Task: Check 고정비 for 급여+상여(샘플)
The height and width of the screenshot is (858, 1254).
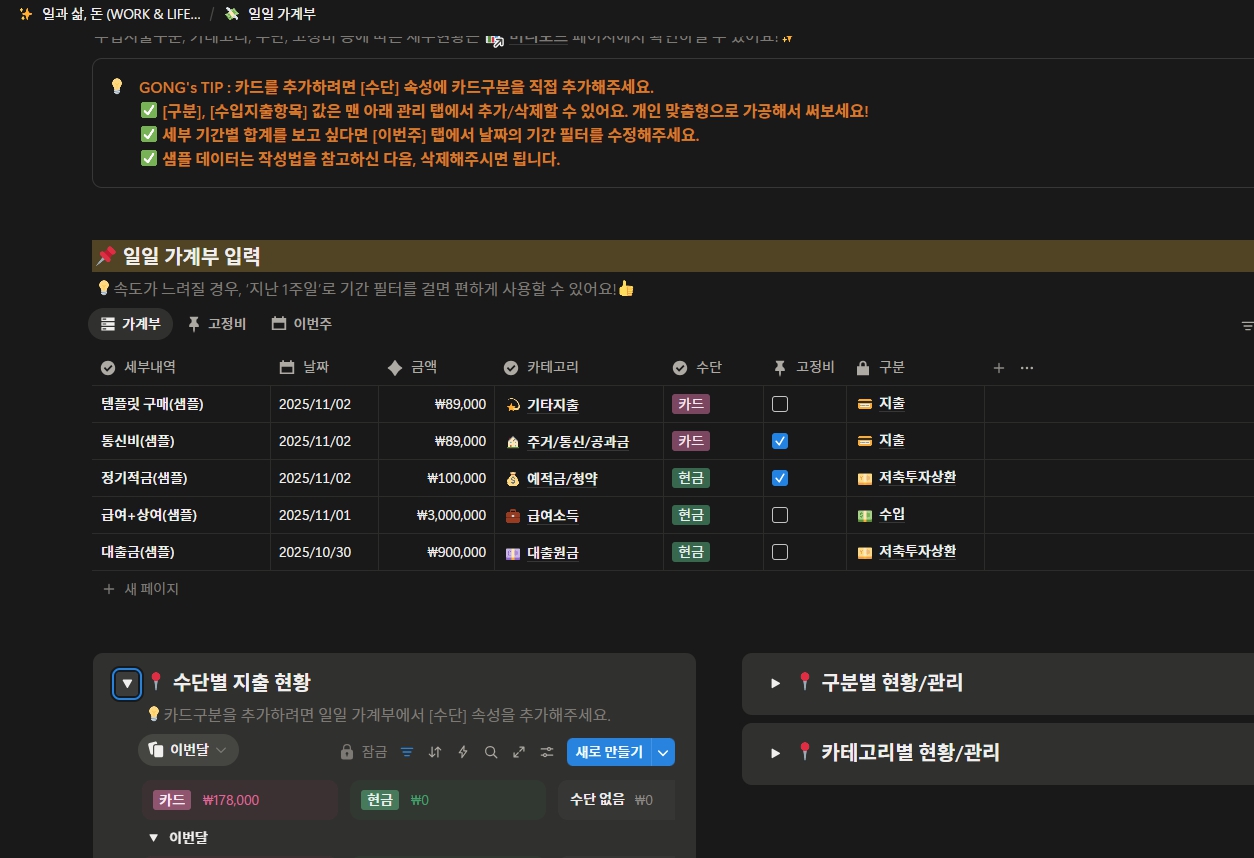Action: click(780, 515)
